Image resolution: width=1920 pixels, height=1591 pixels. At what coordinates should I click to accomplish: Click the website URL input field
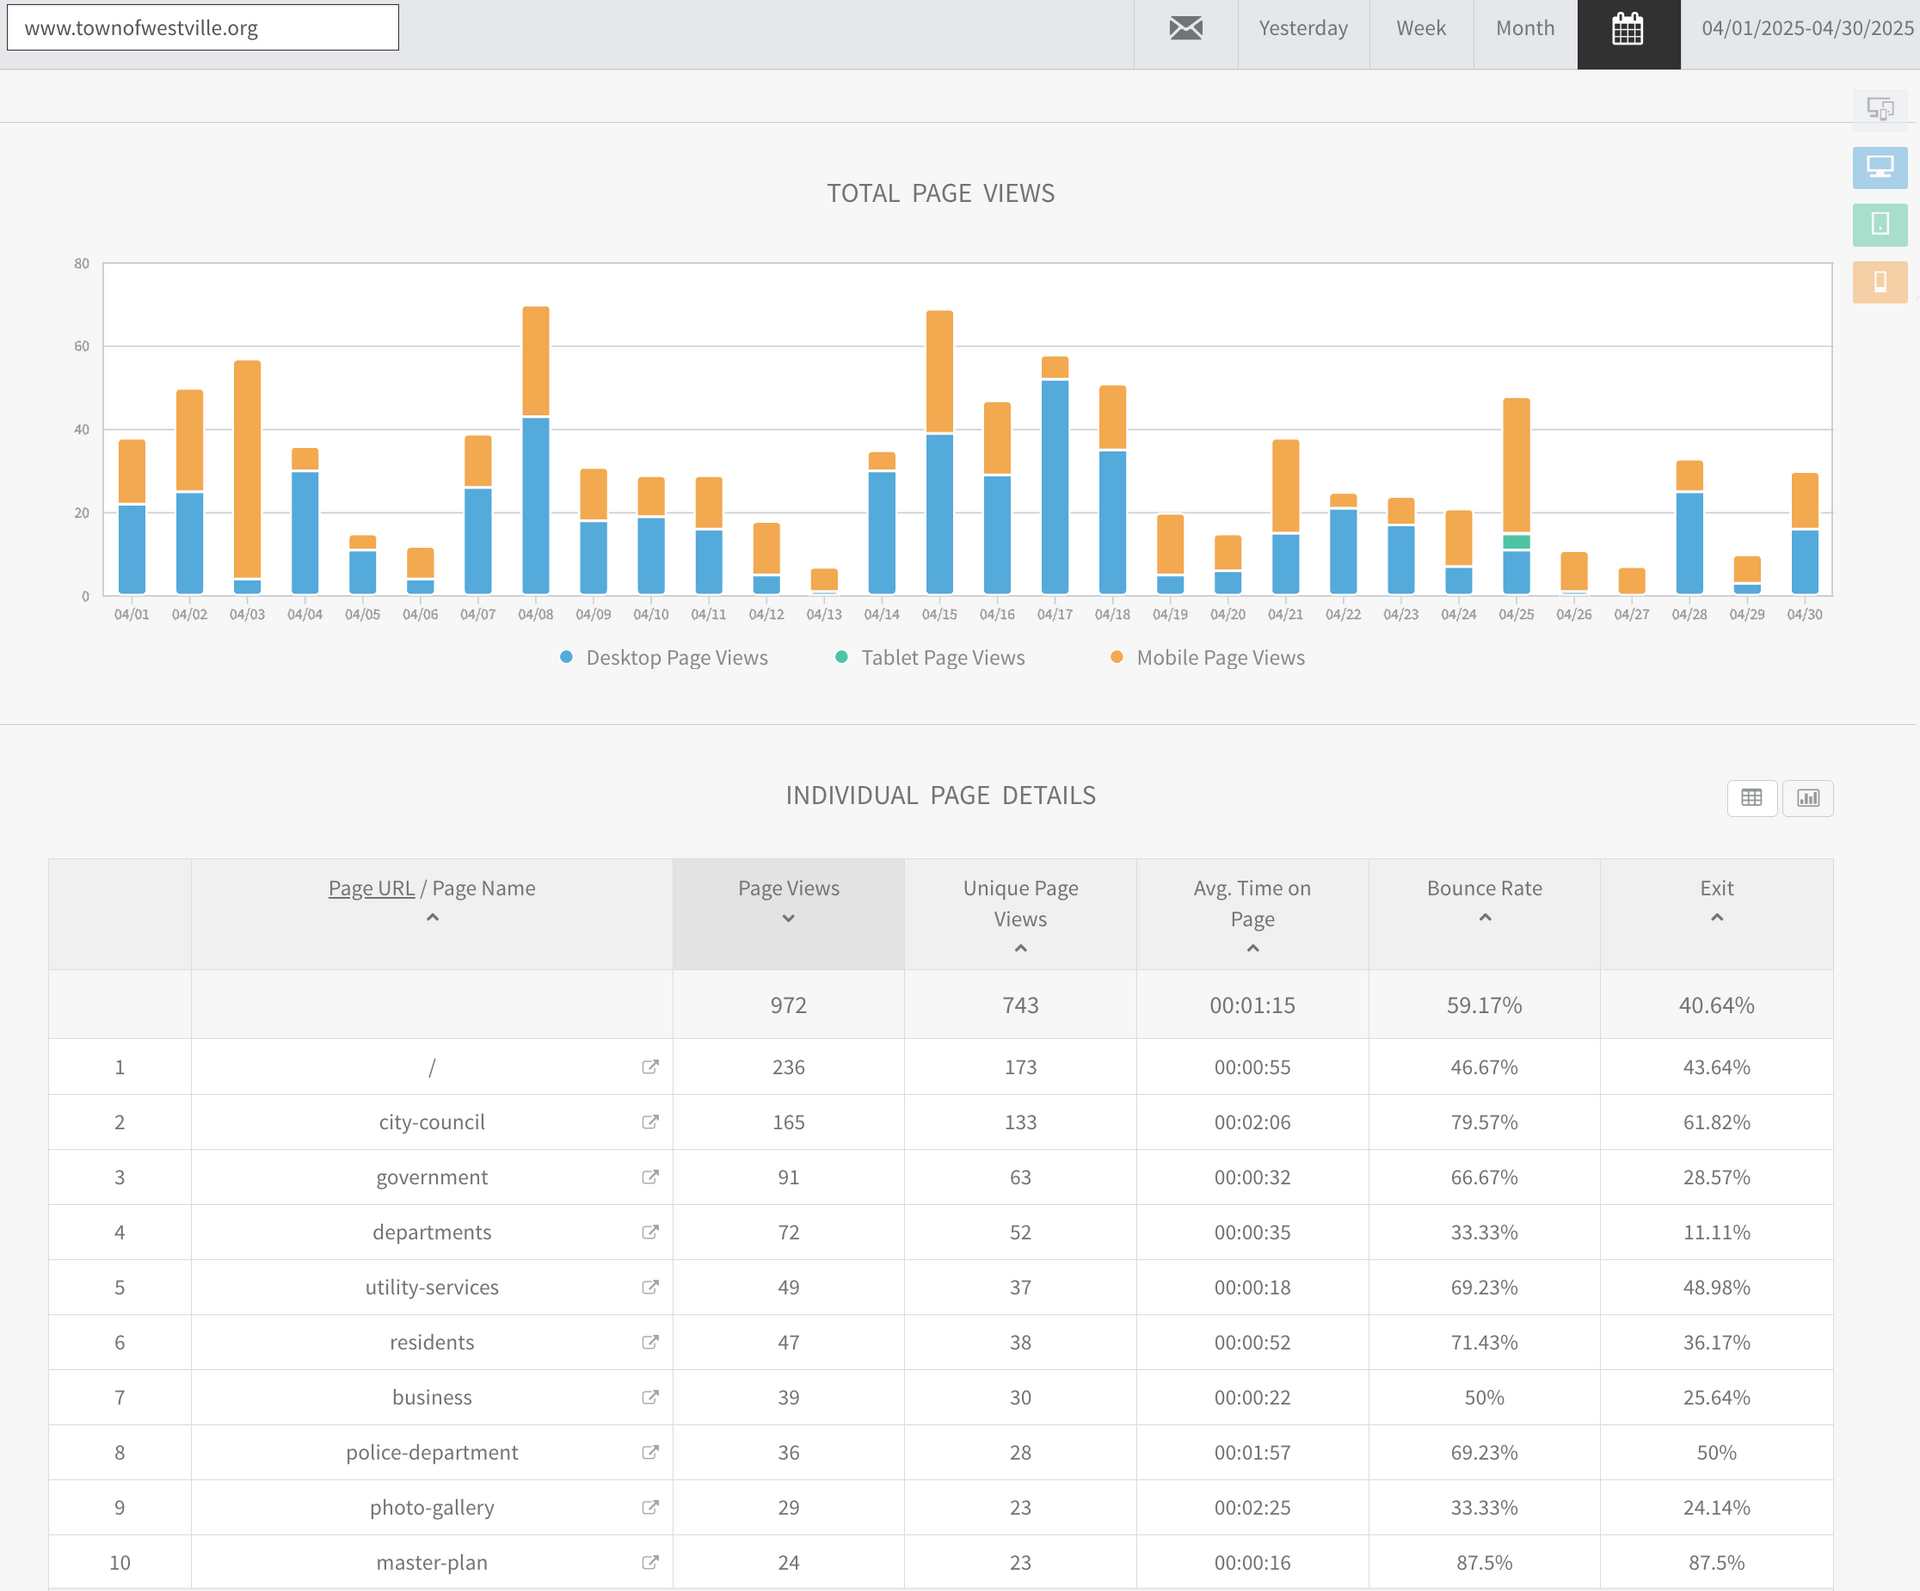203,28
